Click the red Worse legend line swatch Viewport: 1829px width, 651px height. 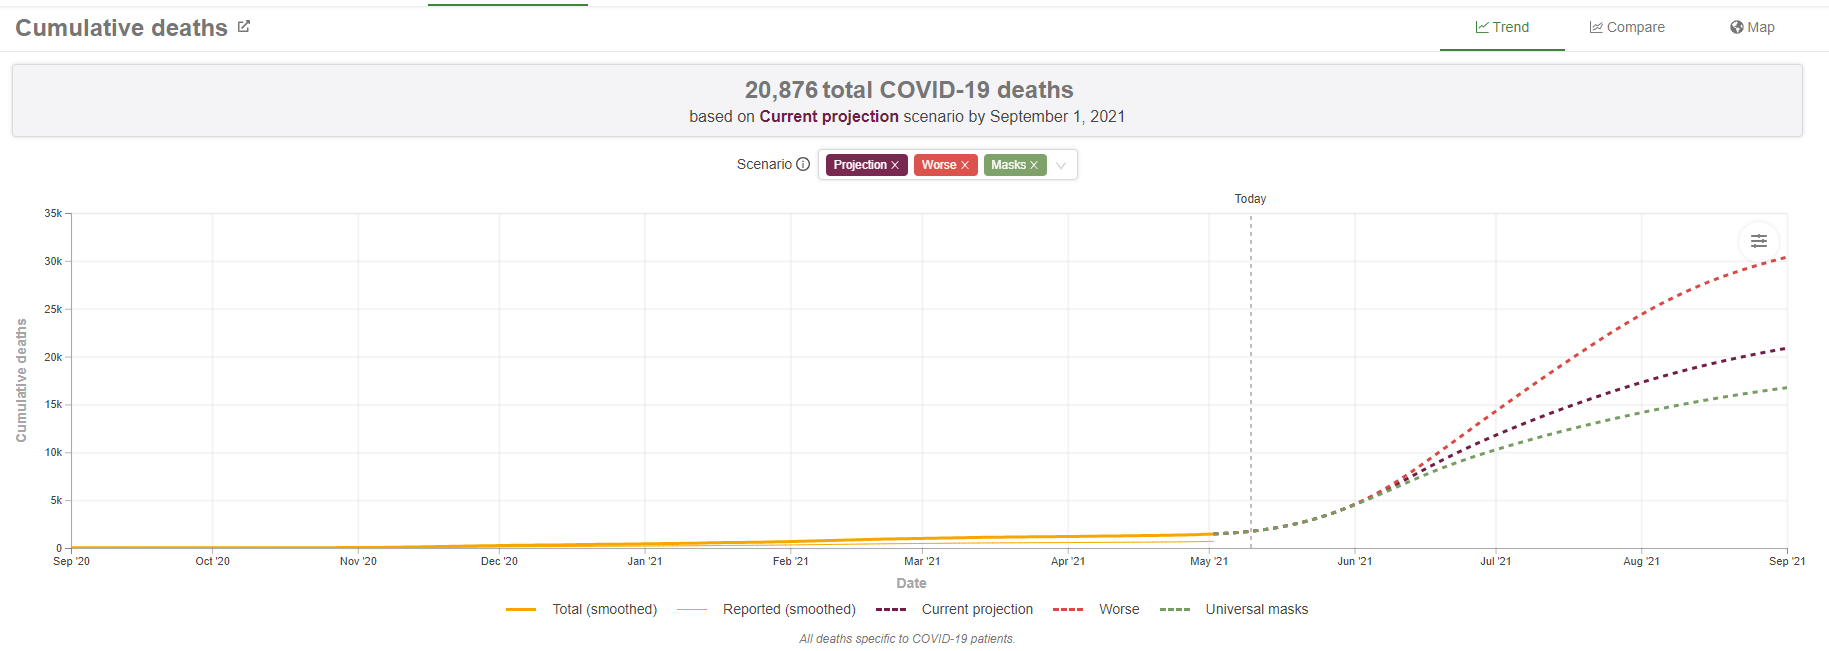click(x=1068, y=609)
